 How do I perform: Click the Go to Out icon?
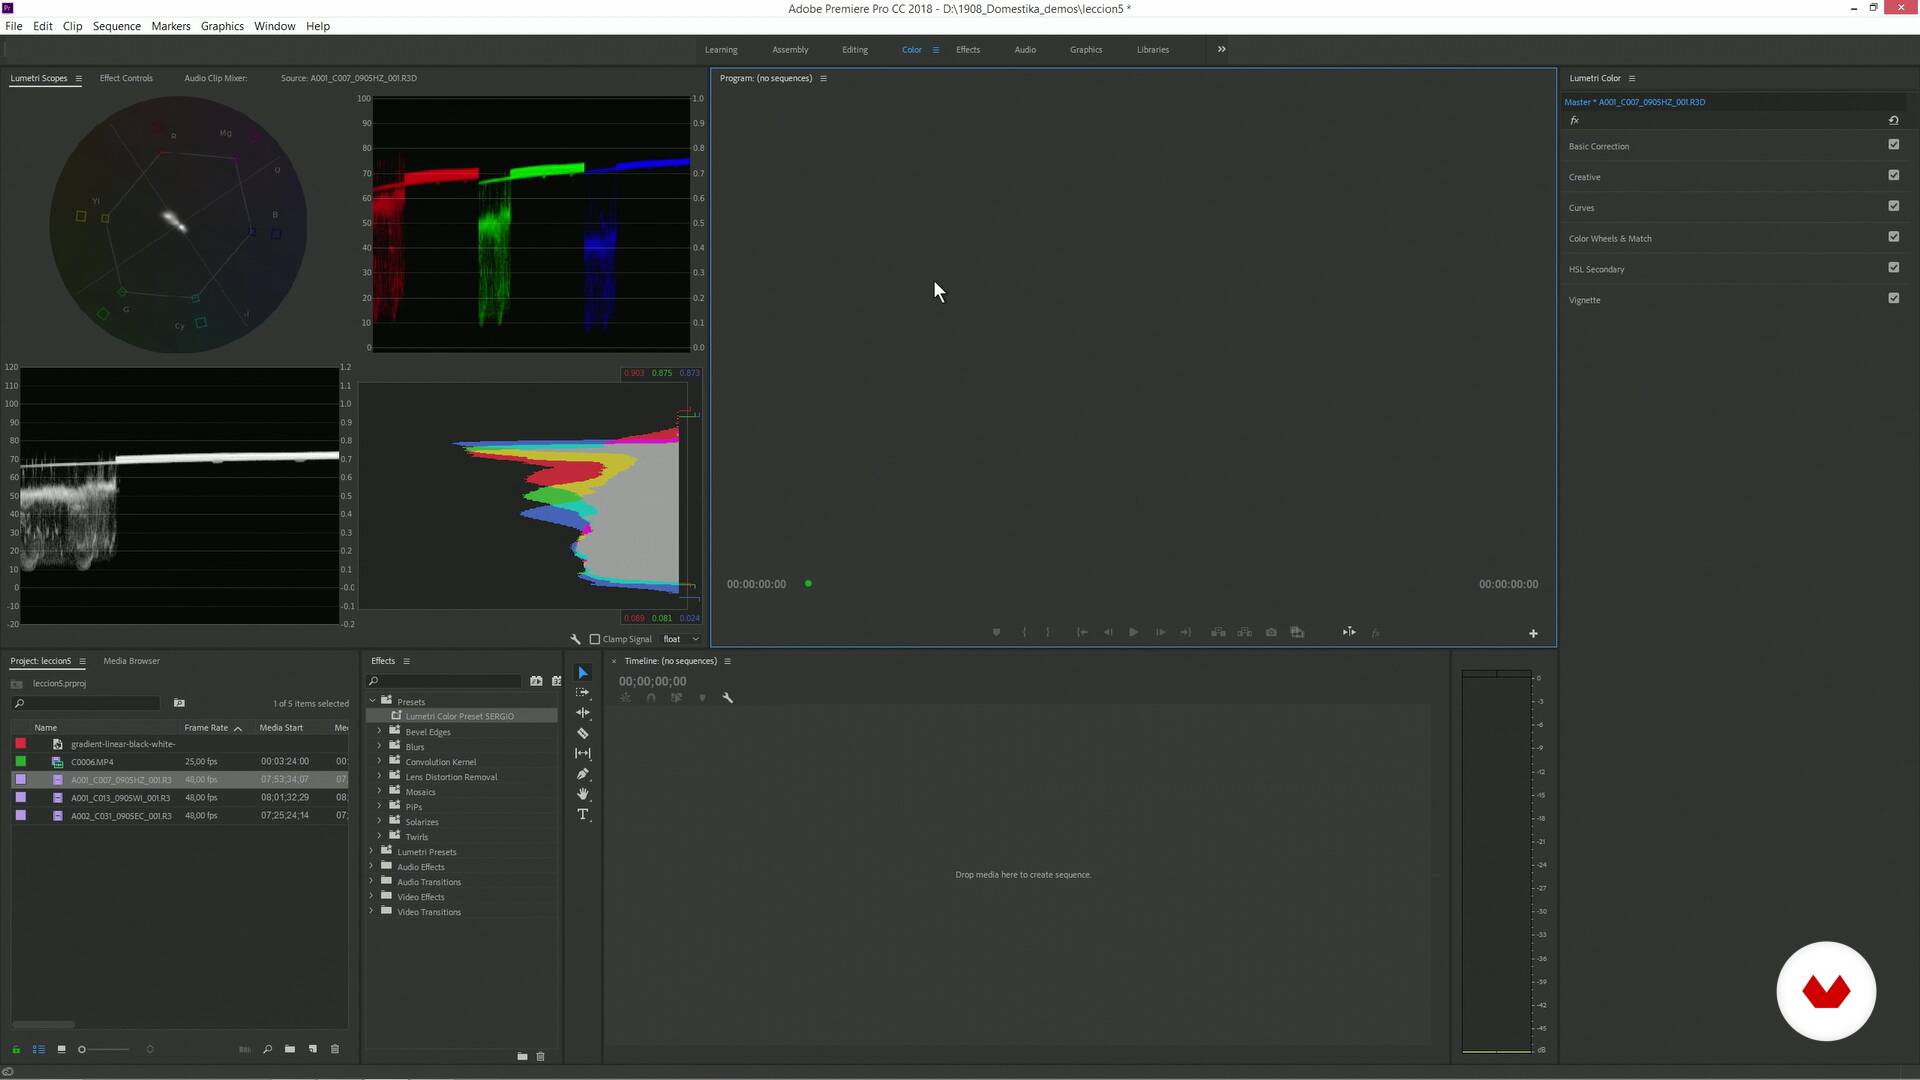(1186, 632)
